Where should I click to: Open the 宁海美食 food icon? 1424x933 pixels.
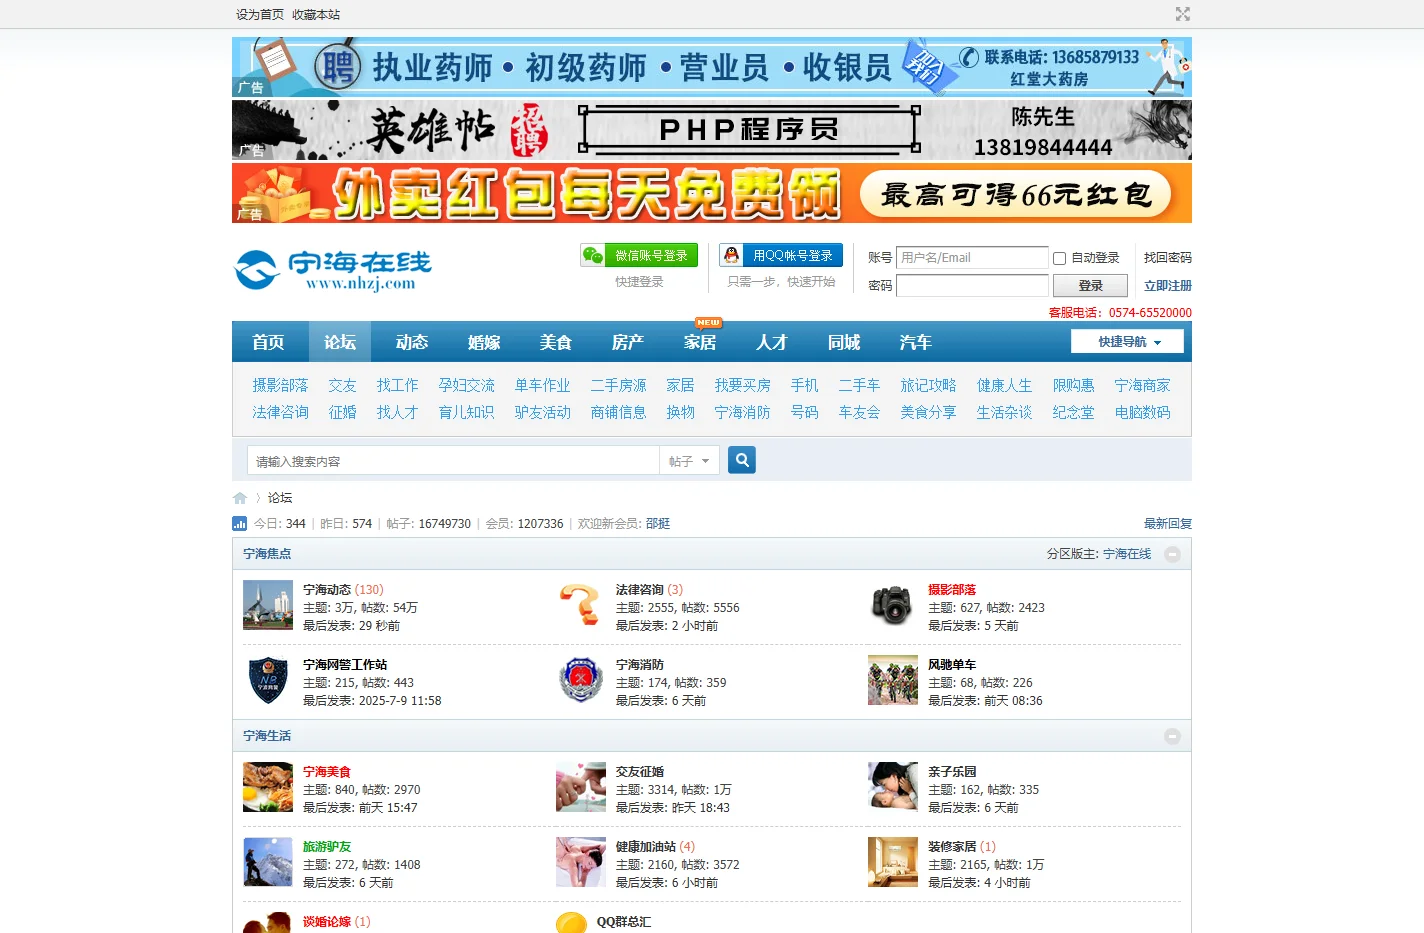coord(268,787)
